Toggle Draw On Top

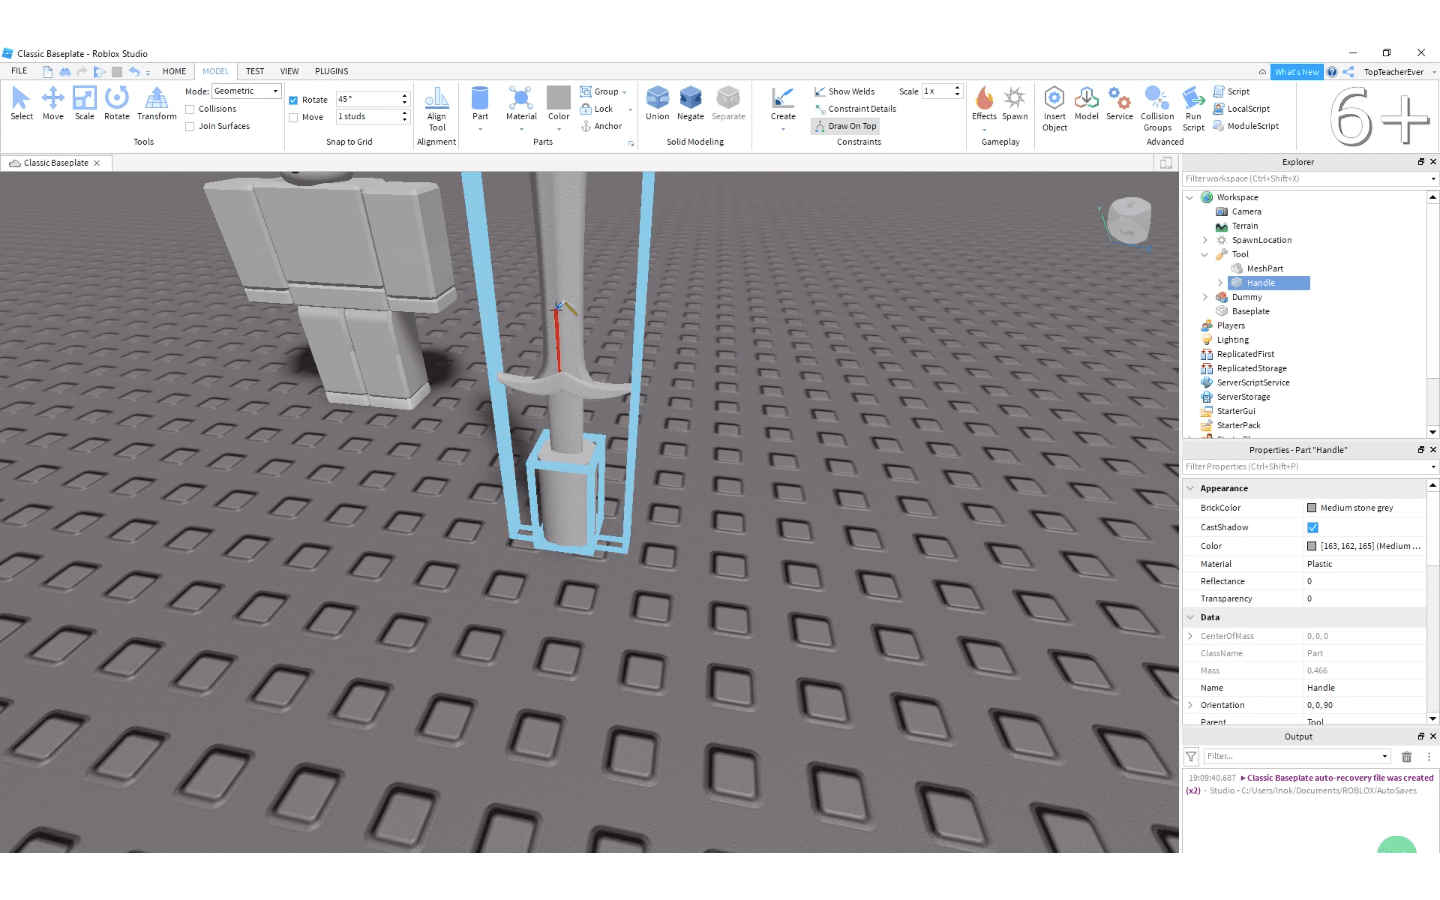click(x=845, y=126)
